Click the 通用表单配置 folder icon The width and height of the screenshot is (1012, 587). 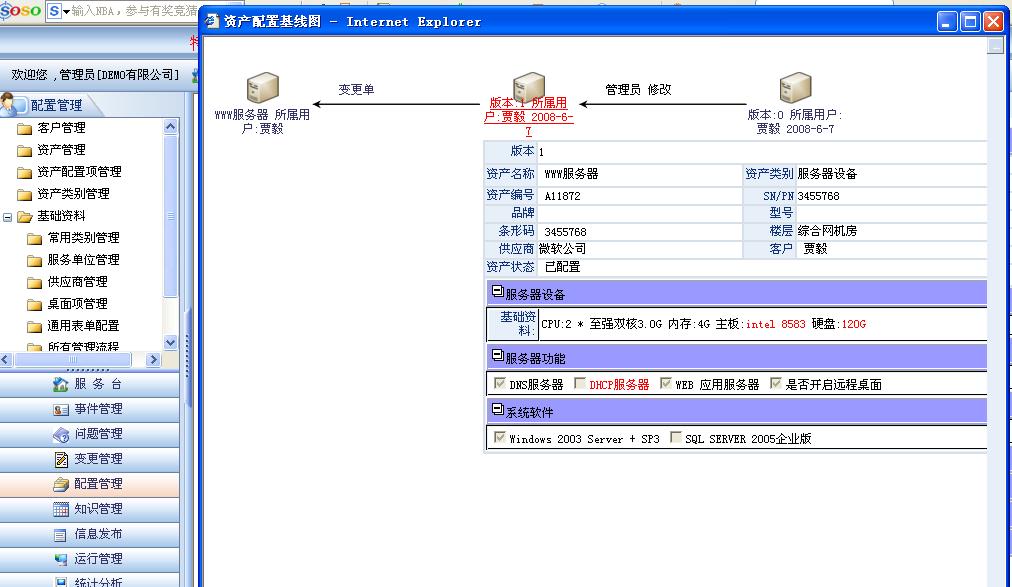35,326
